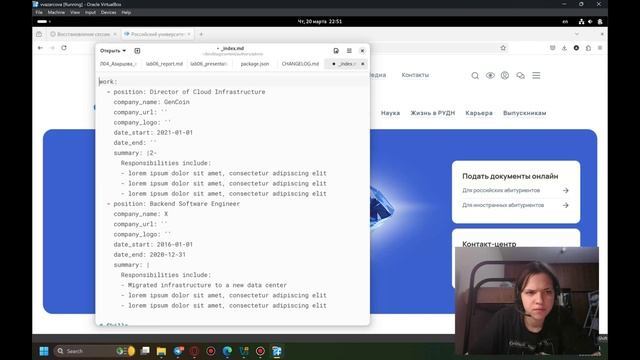Screen dimensions: 640x360
Task: Switch to the package.json tab
Action: click(x=255, y=64)
